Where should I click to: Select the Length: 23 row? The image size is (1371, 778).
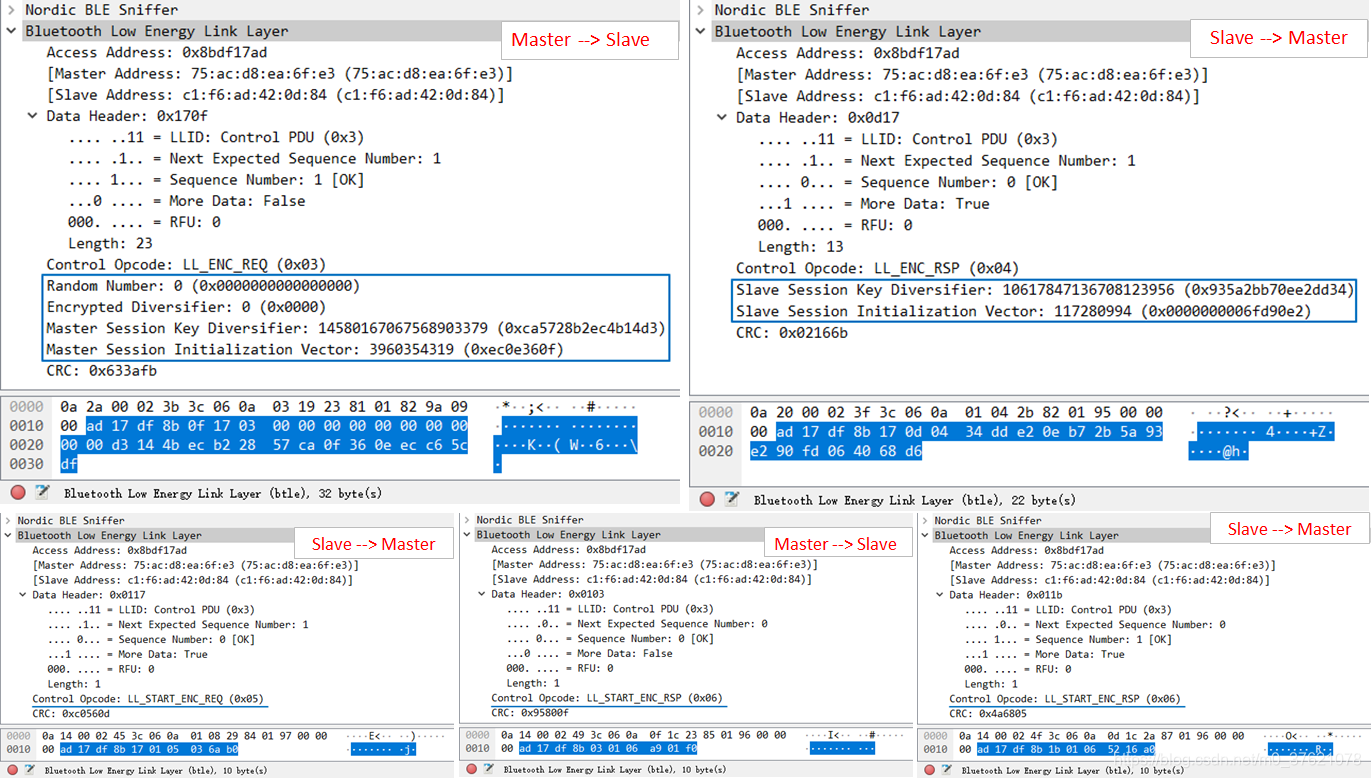[109, 243]
